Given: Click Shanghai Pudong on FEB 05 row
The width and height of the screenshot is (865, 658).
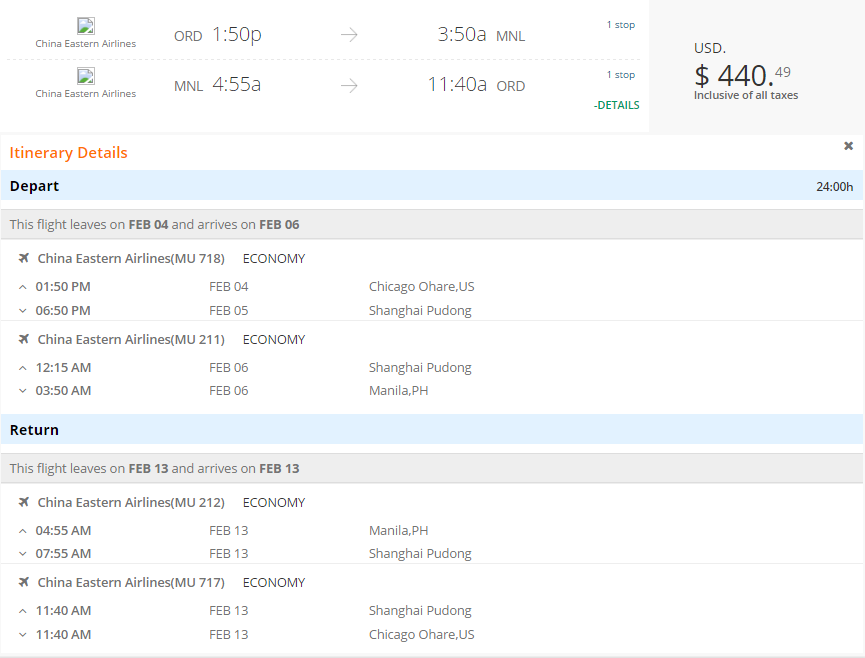Looking at the screenshot, I should pyautogui.click(x=420, y=311).
